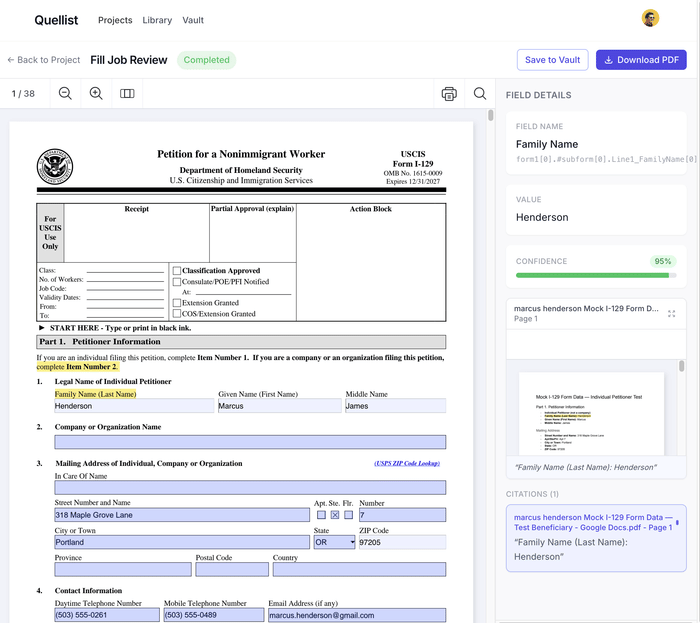This screenshot has width=700, height=623.
Task: Click the Save to Vault button
Action: click(552, 60)
